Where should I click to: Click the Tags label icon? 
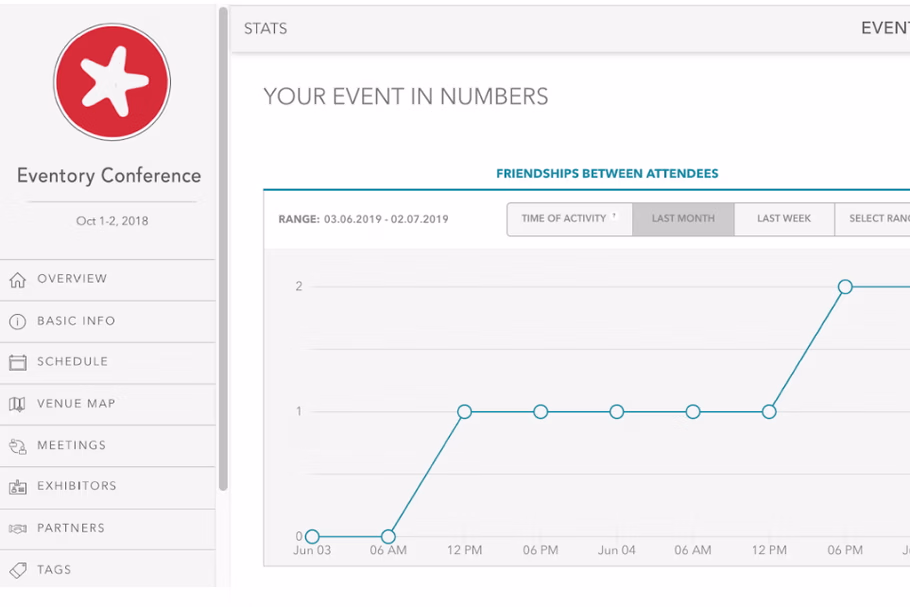coord(17,570)
